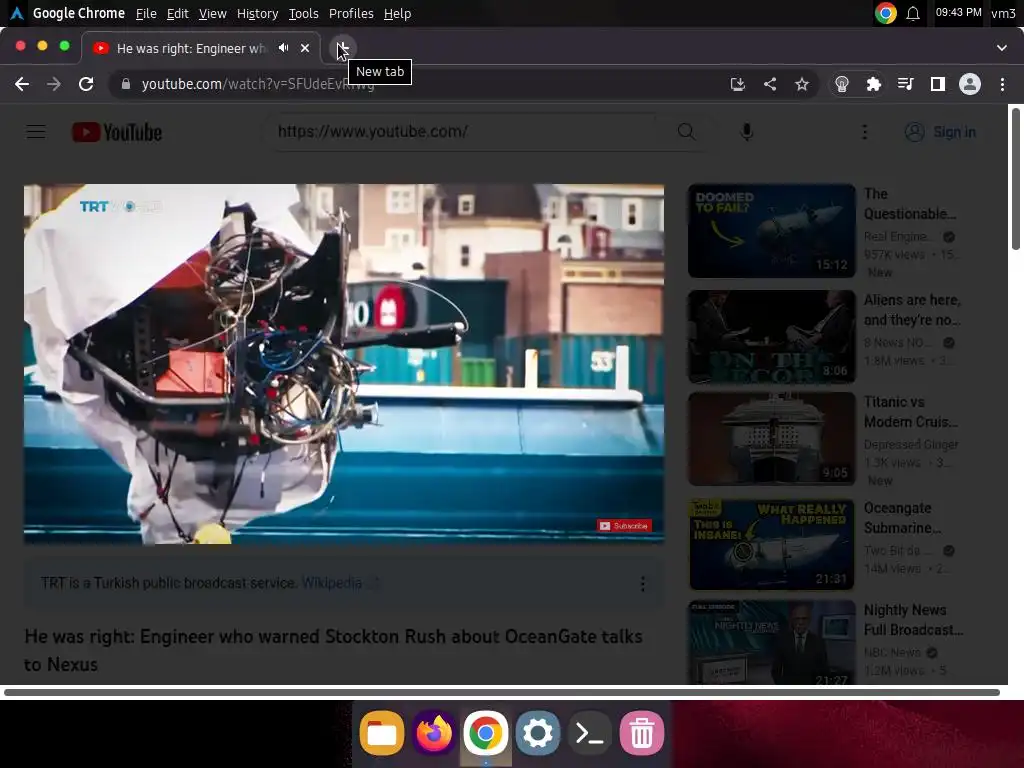Screen dimensions: 1024x768
Task: Open YouTube settings three-dot menu
Action: click(x=865, y=132)
